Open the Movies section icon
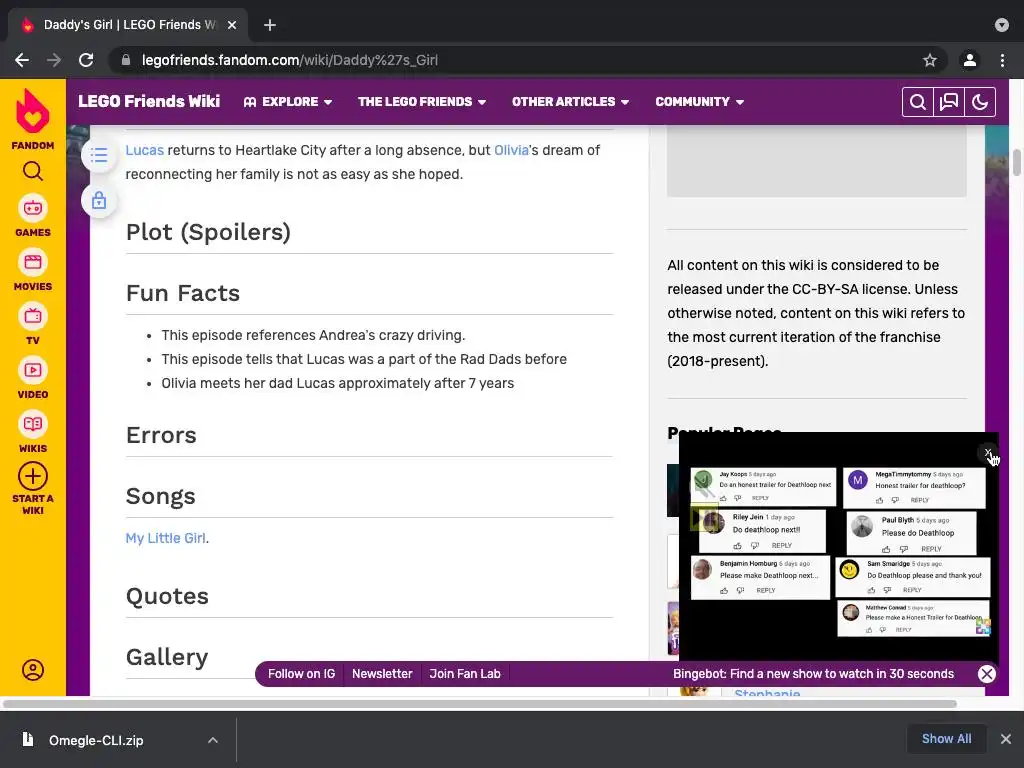 pyautogui.click(x=33, y=263)
